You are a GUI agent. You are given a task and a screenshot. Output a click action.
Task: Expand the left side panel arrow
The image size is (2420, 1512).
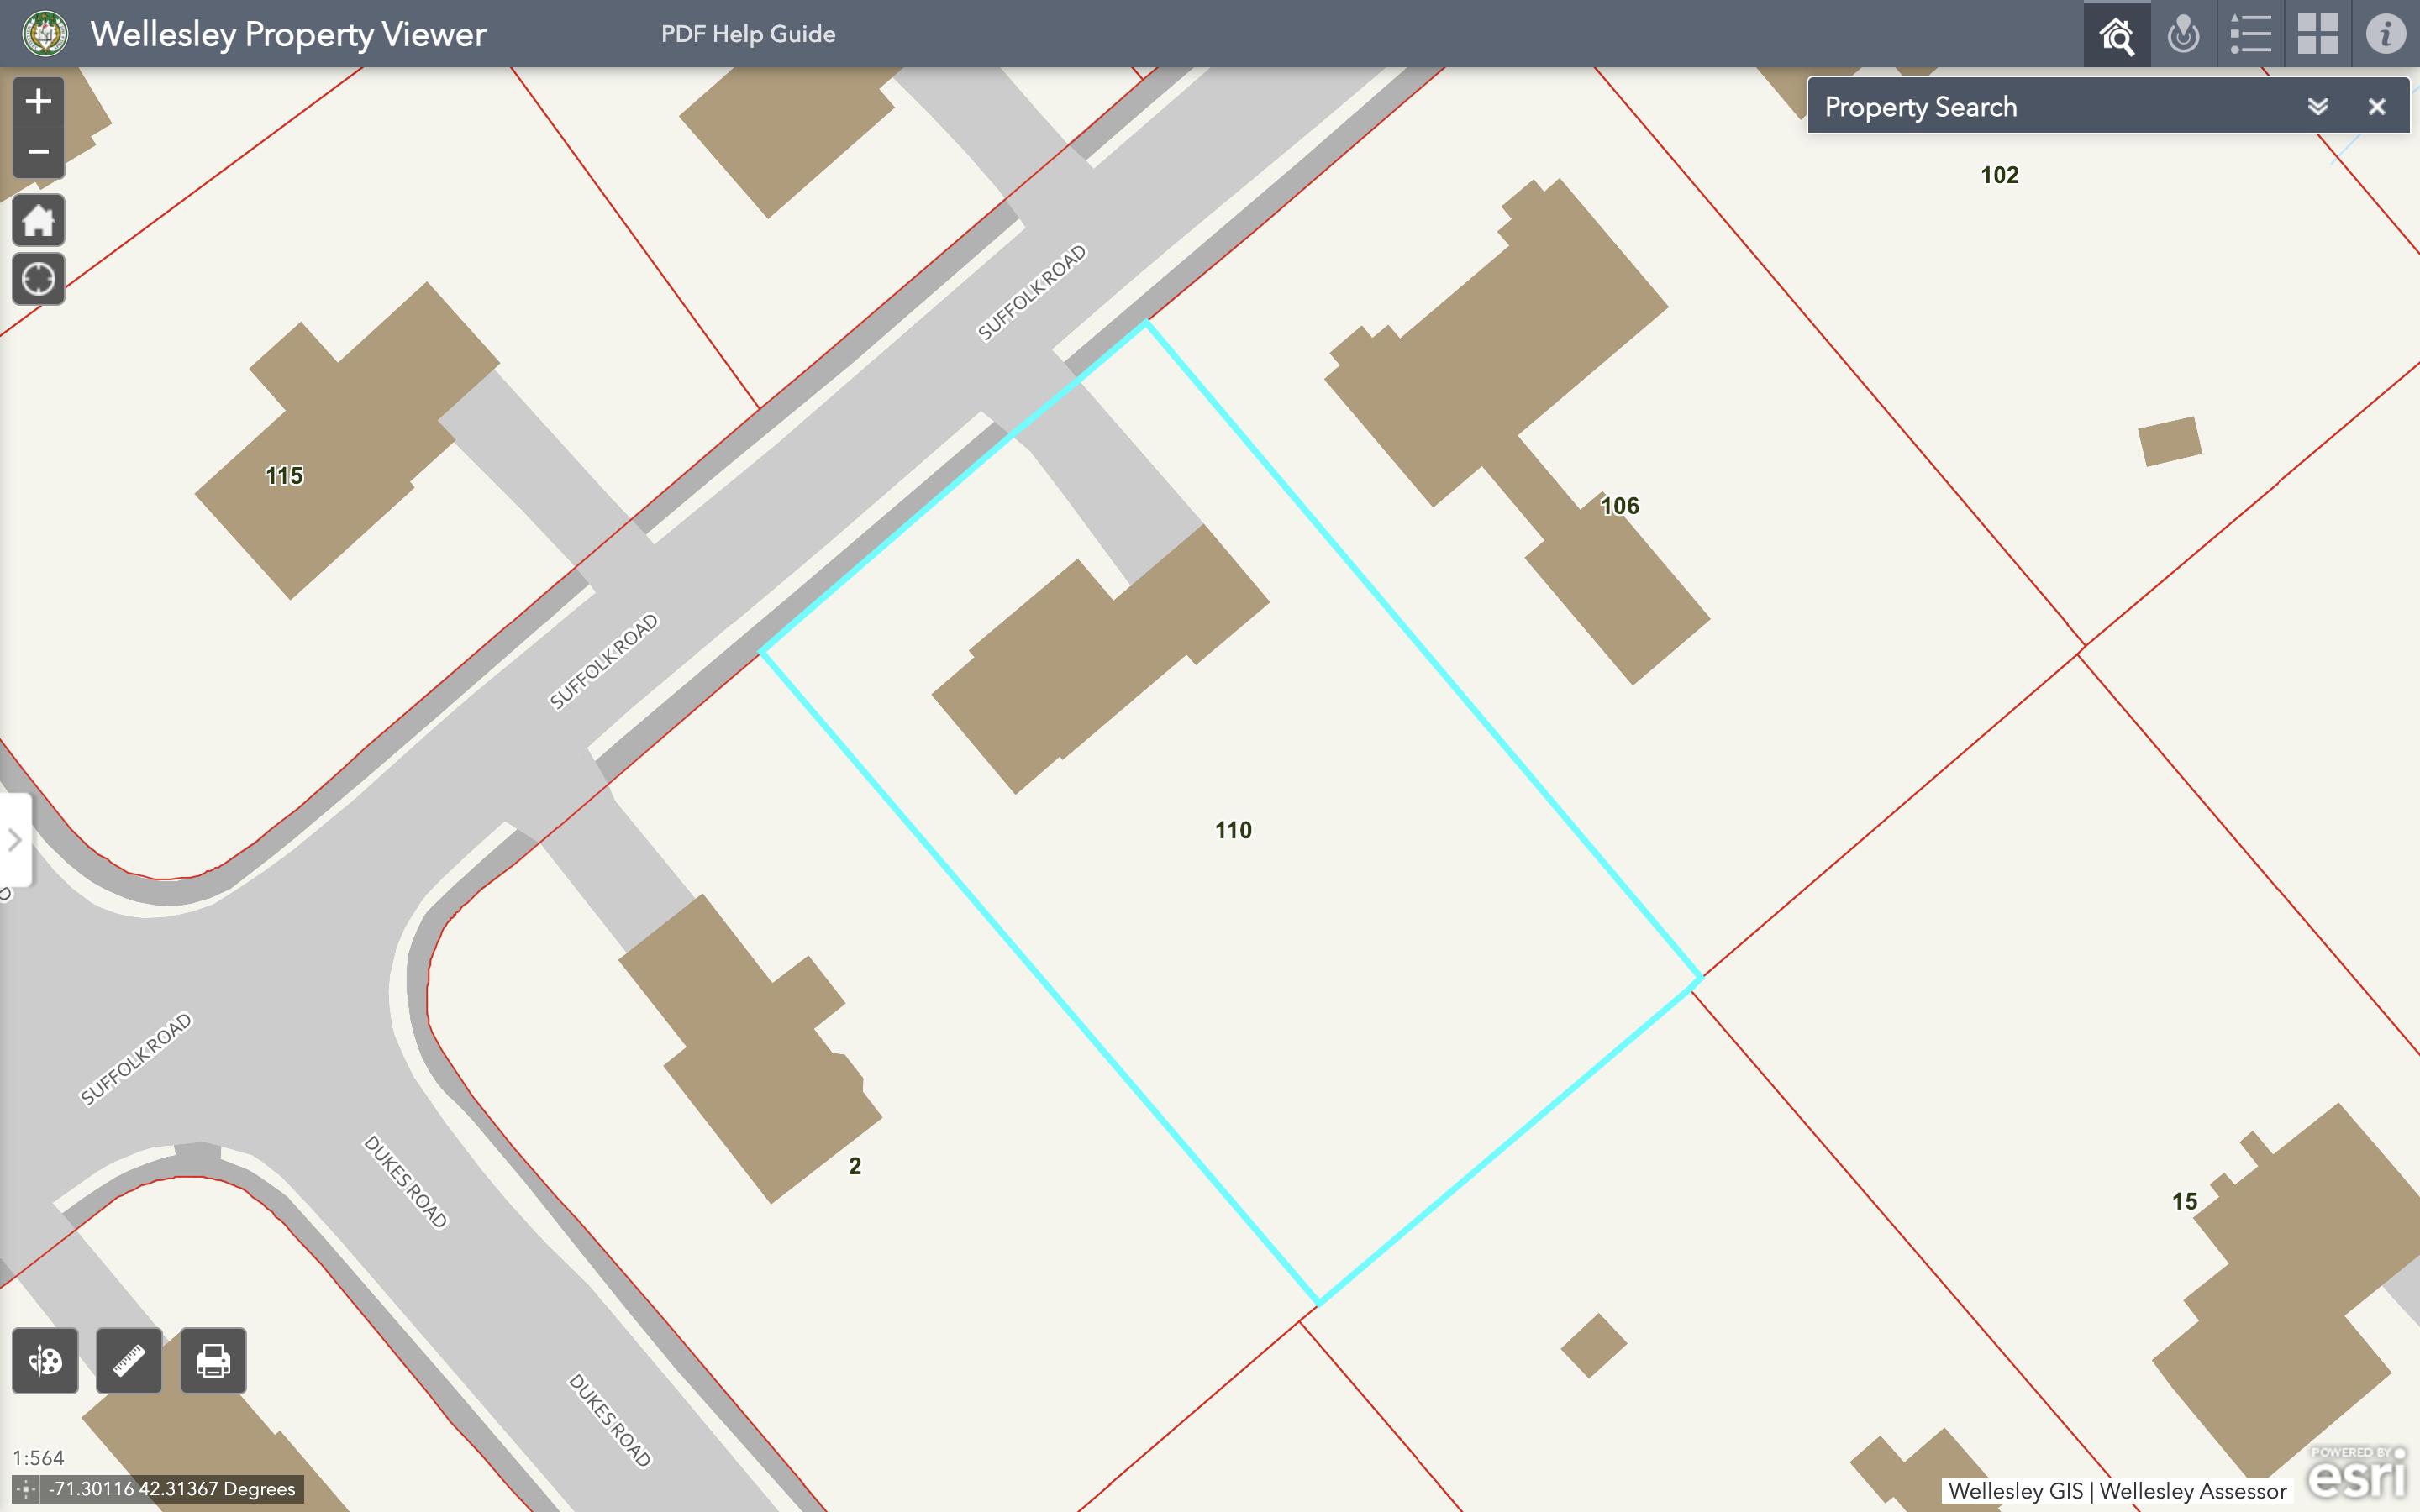pyautogui.click(x=14, y=840)
